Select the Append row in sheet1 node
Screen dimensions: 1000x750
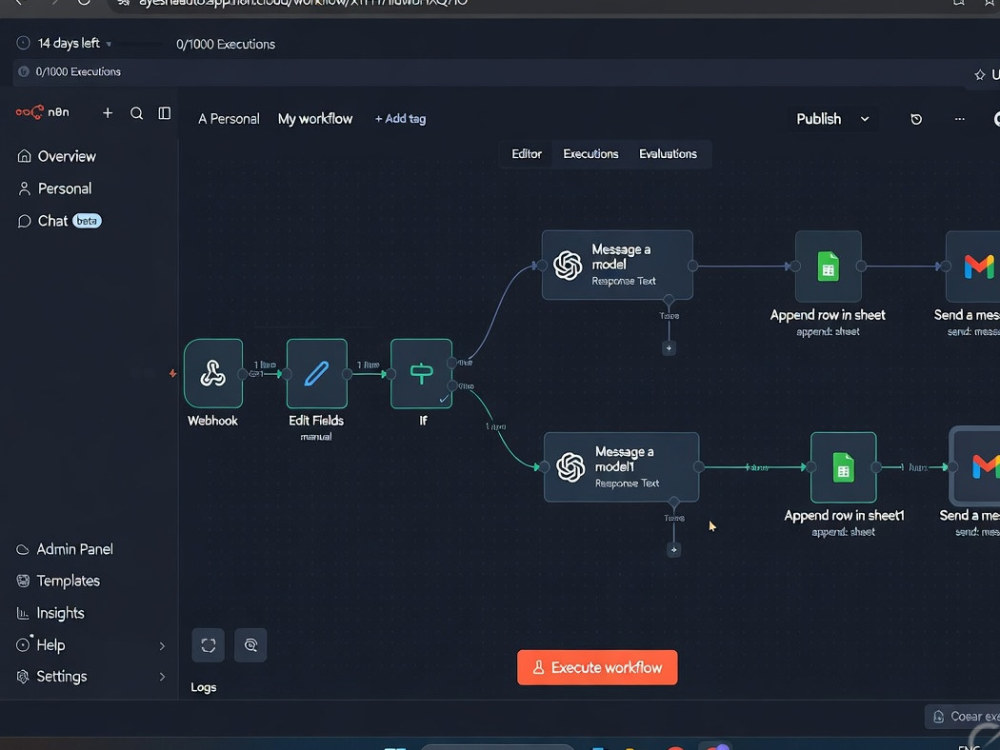843,467
